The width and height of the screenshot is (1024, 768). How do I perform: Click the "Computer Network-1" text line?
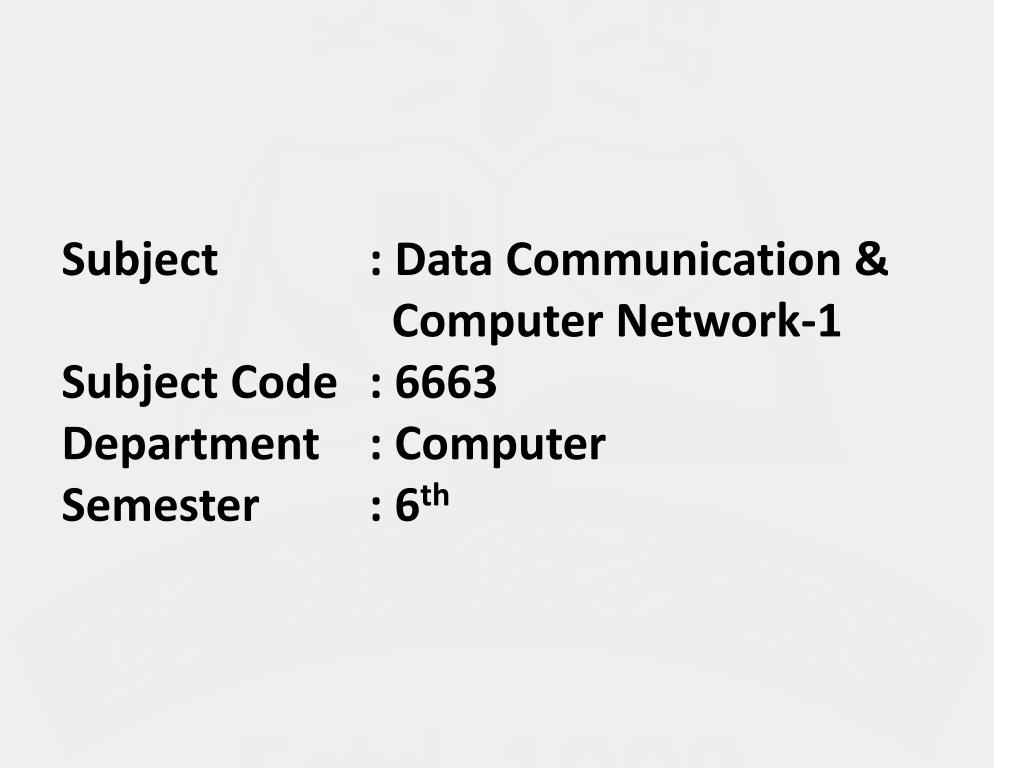point(616,323)
